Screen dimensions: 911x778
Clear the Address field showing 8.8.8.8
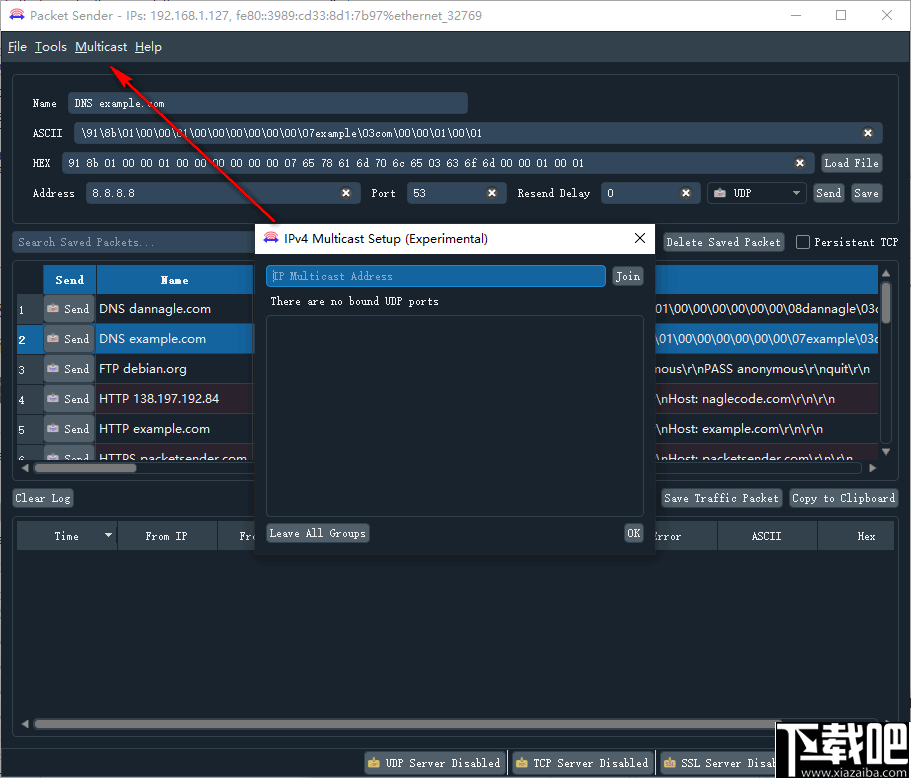tap(346, 192)
